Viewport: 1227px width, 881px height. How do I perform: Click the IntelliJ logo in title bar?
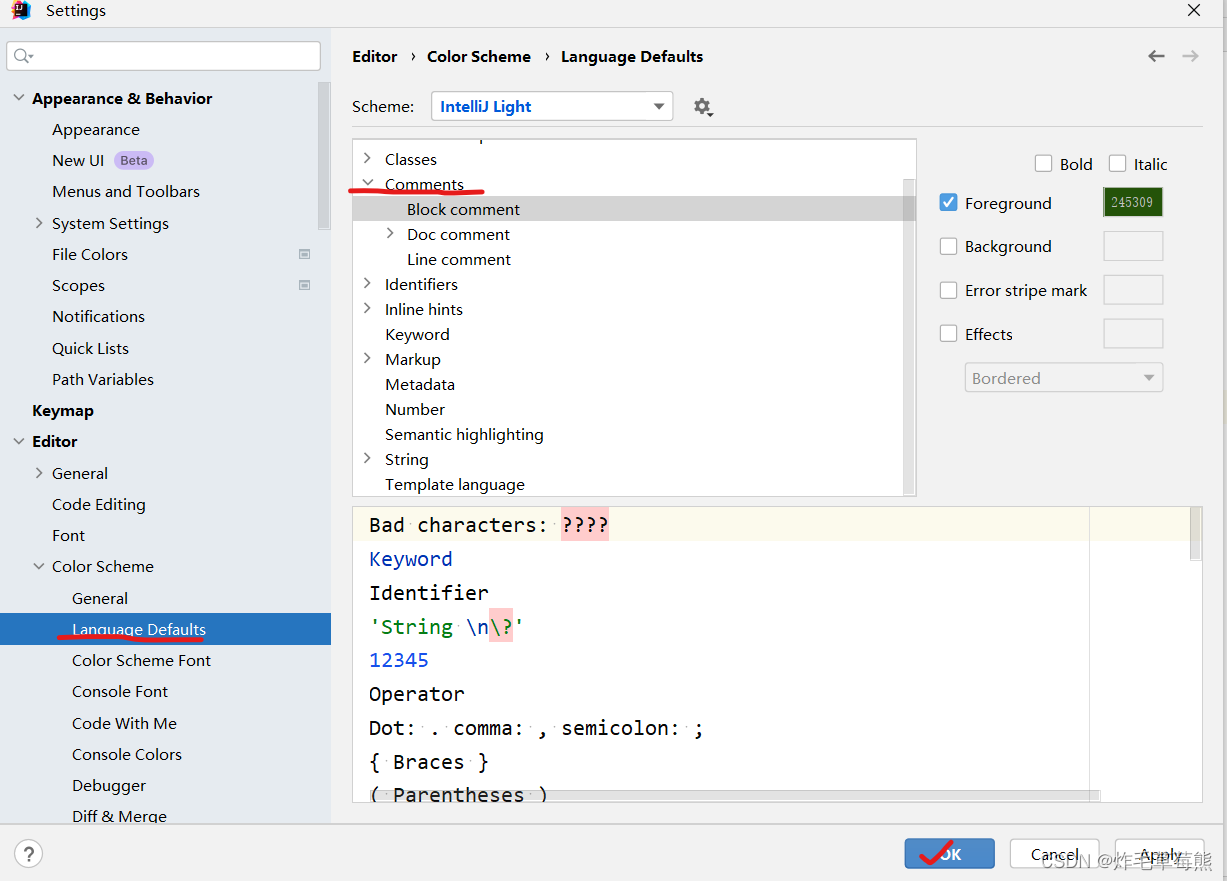(21, 11)
